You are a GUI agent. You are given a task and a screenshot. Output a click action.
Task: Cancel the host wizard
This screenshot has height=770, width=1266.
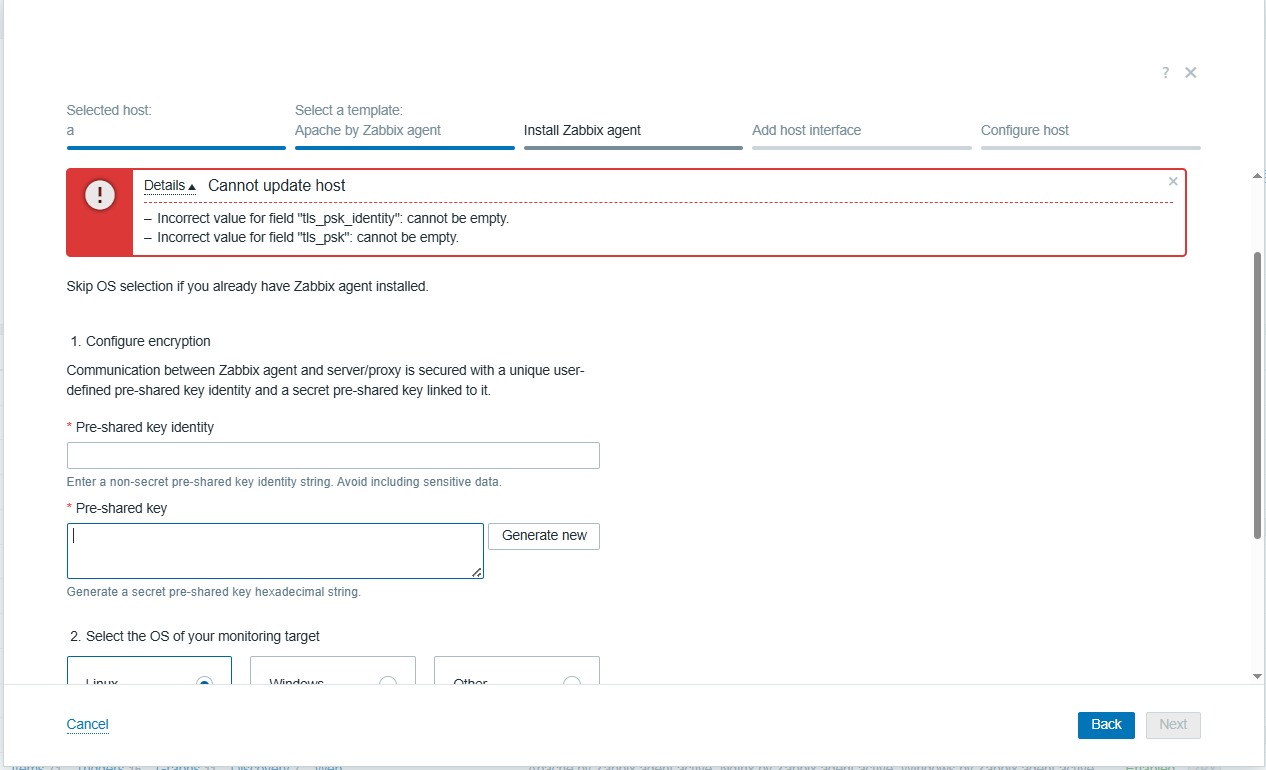point(87,725)
